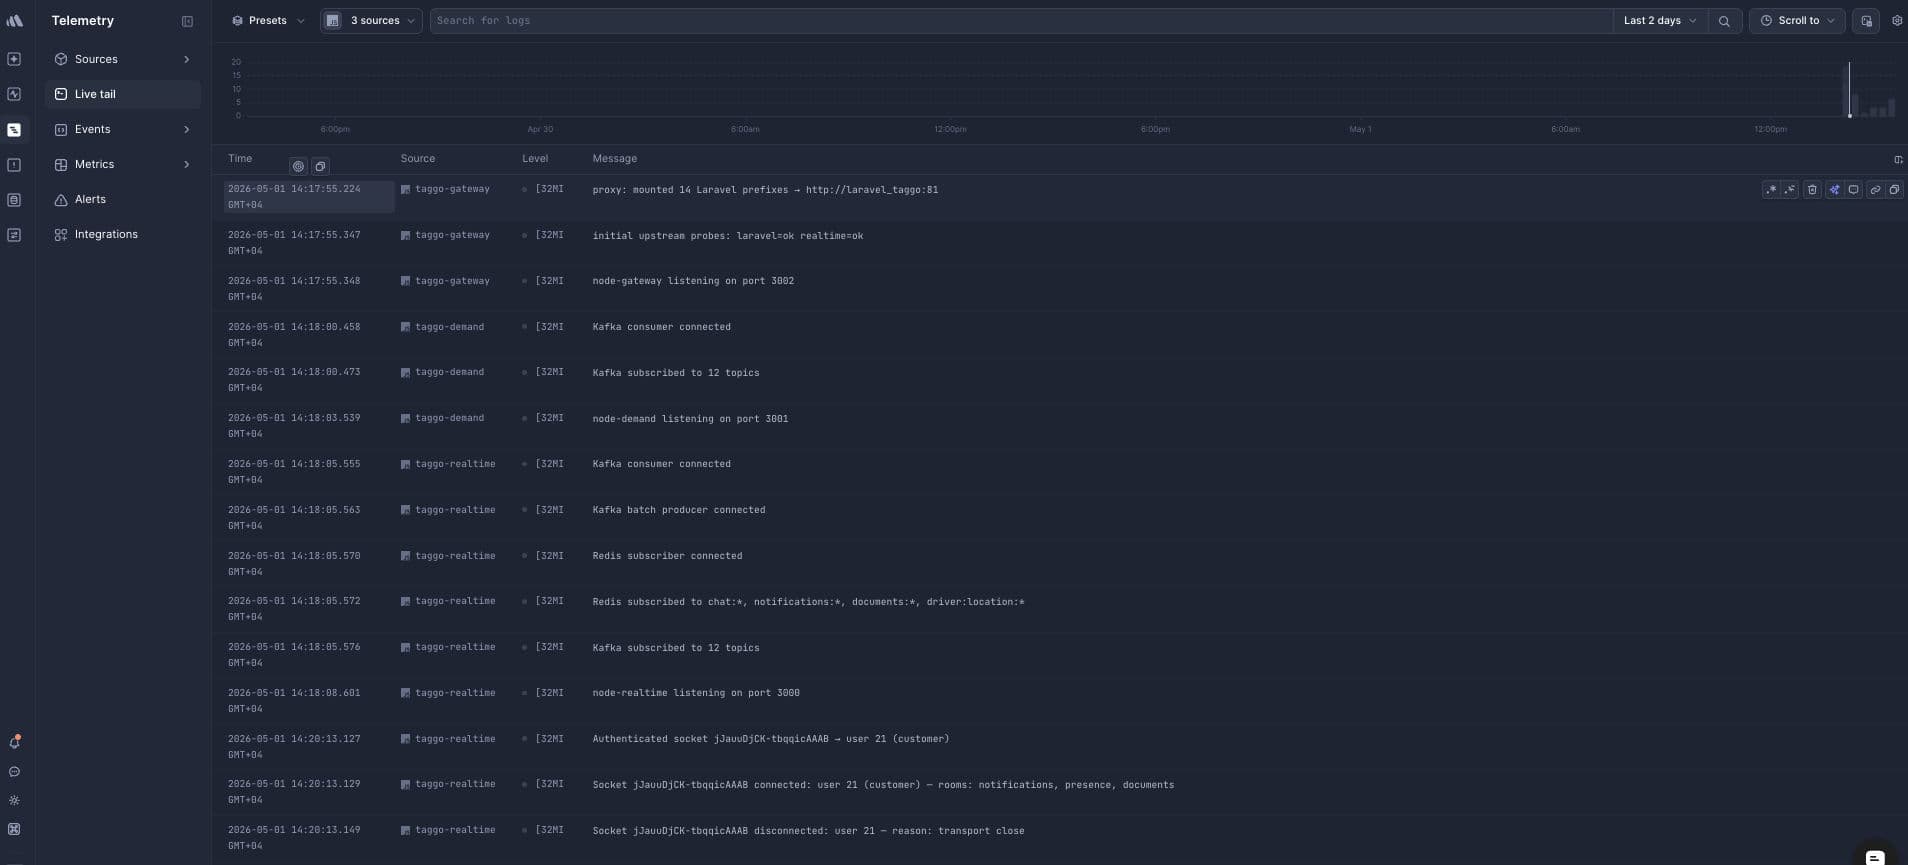
Task: Click the white timeline marker in histogram
Action: click(x=1849, y=90)
